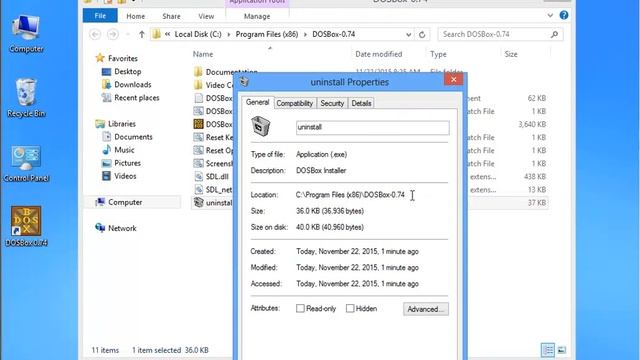Close the uninstall Properties dialog
The height and width of the screenshot is (360, 640).
pos(453,79)
